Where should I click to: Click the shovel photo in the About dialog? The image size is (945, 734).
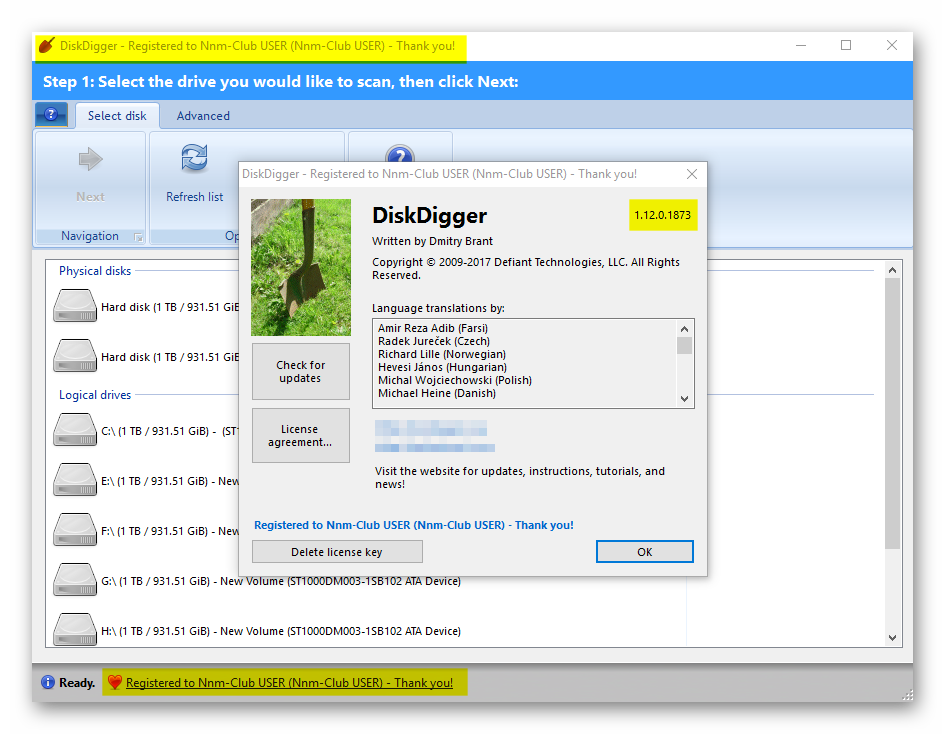tap(301, 268)
